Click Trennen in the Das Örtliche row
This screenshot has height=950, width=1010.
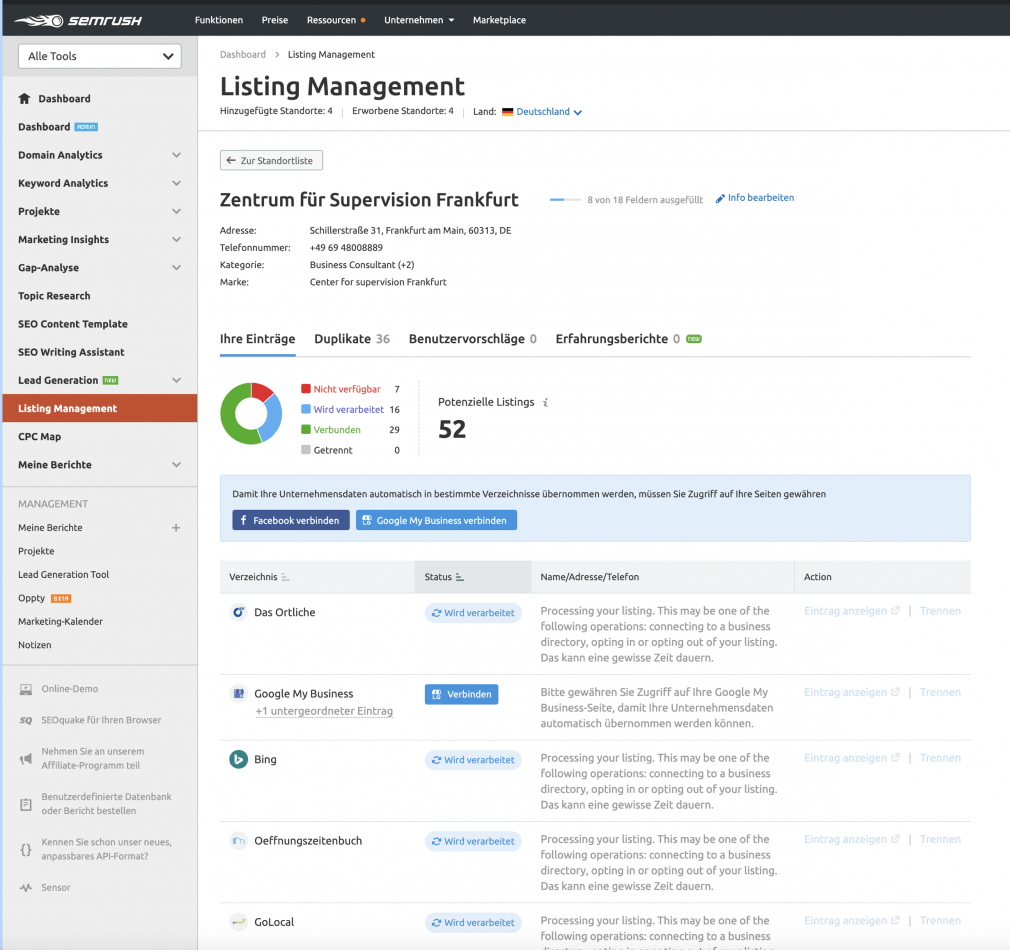tap(940, 611)
